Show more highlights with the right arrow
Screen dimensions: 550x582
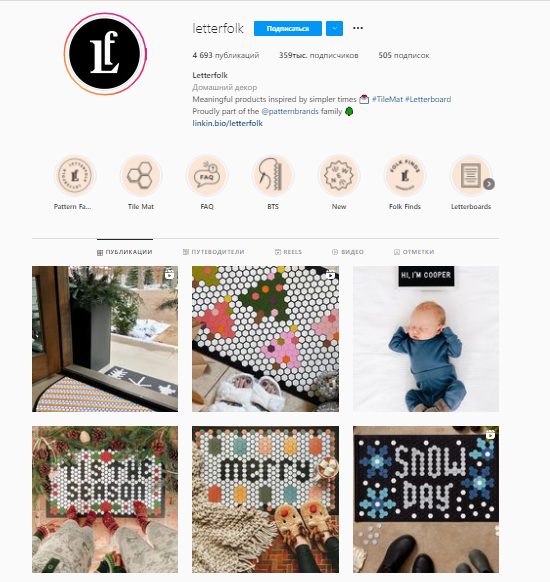click(x=489, y=184)
